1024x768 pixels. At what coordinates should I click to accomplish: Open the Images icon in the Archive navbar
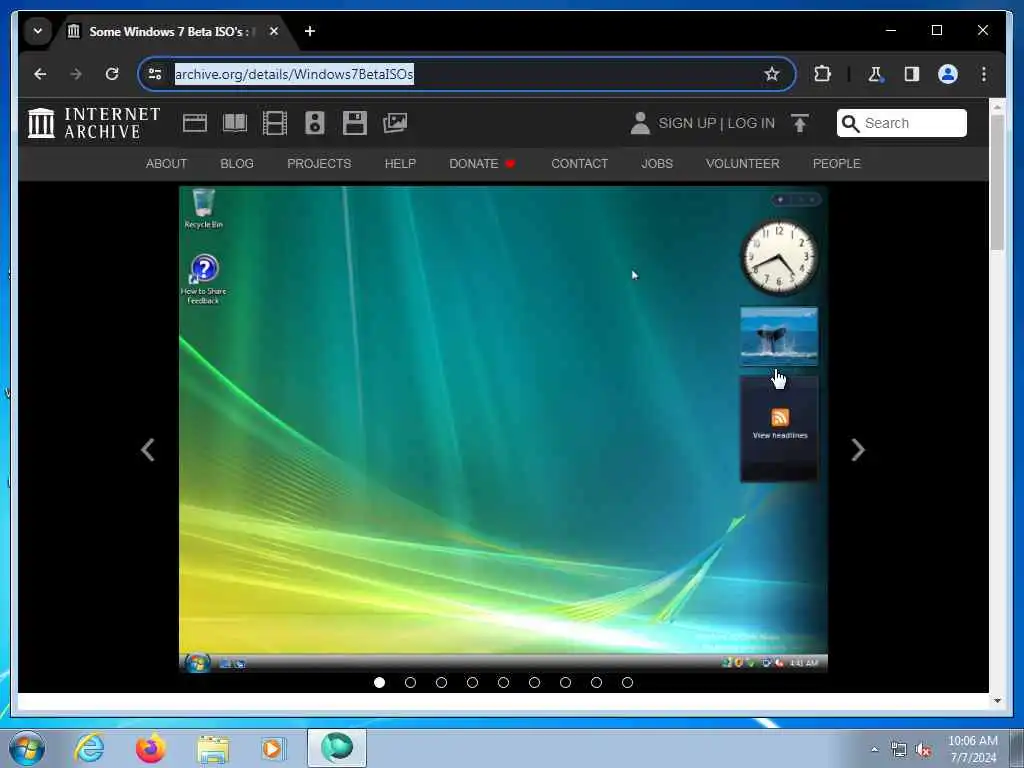point(395,123)
